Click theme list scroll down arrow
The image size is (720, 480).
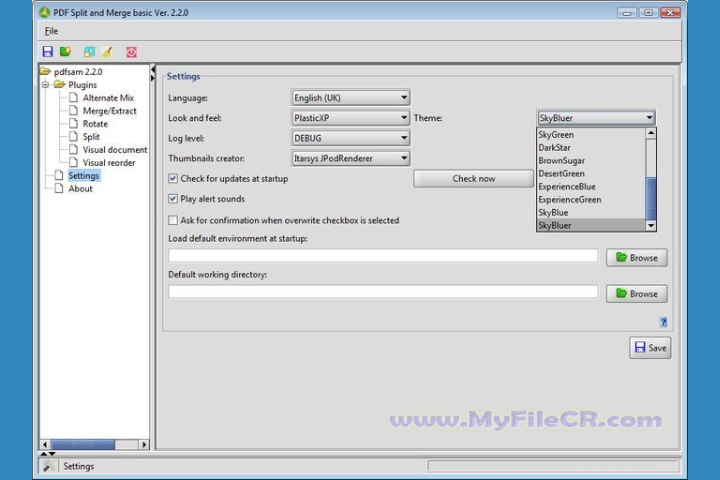tap(651, 226)
